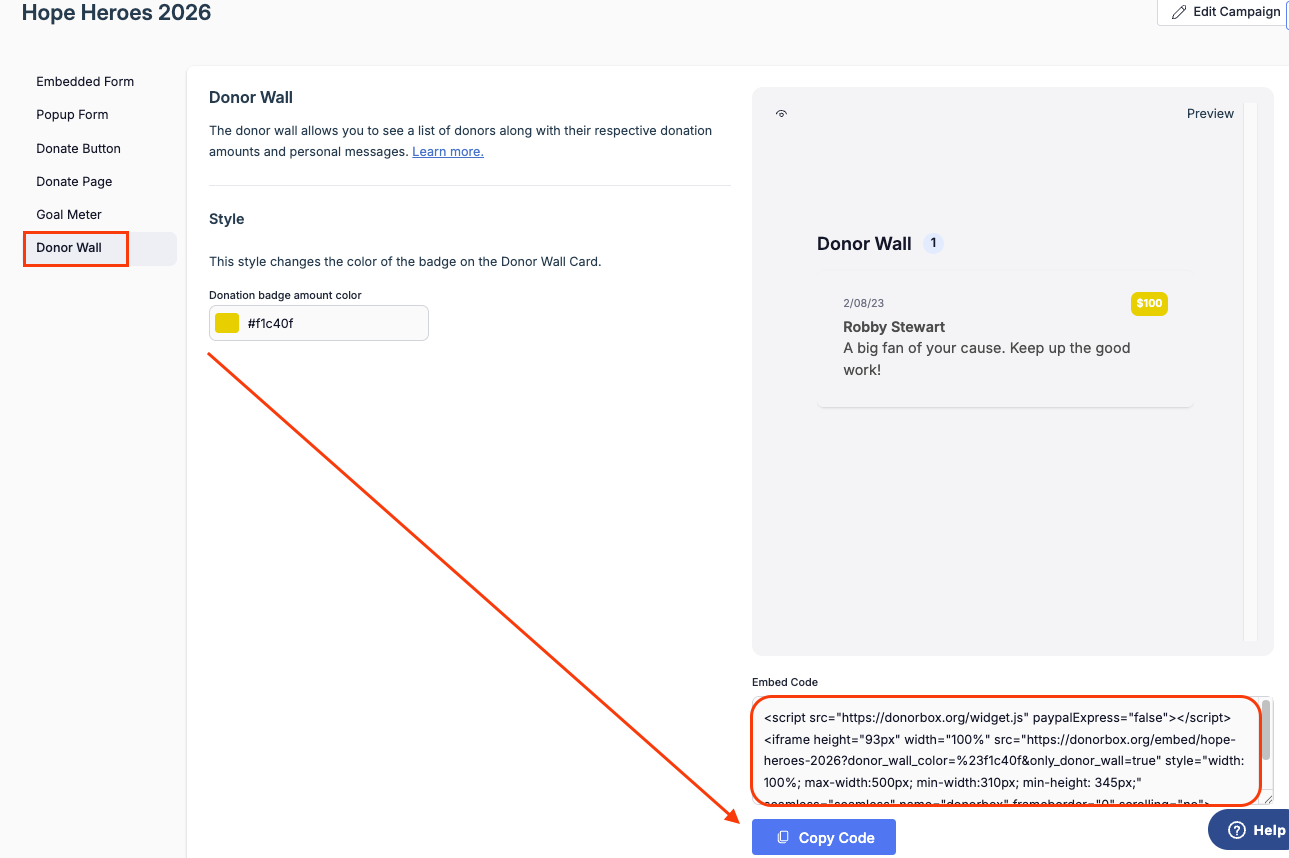Click the donor count badge showing 1
This screenshot has width=1289, height=858.
(x=933, y=243)
